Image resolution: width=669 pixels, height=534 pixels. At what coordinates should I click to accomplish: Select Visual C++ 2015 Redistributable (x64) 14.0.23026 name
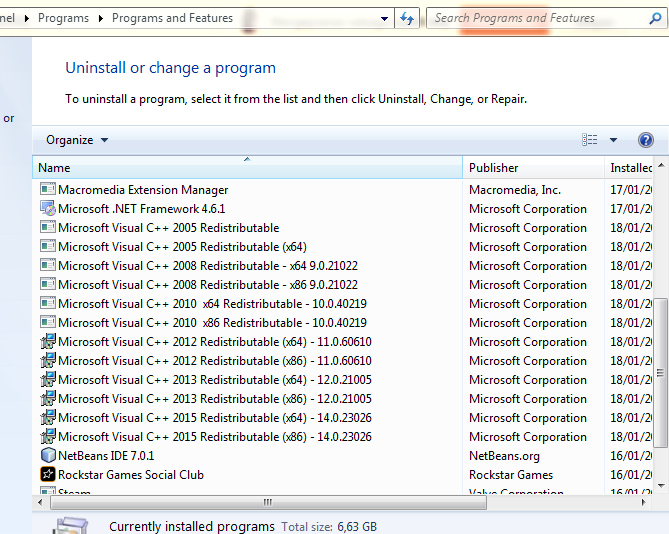tap(215, 418)
